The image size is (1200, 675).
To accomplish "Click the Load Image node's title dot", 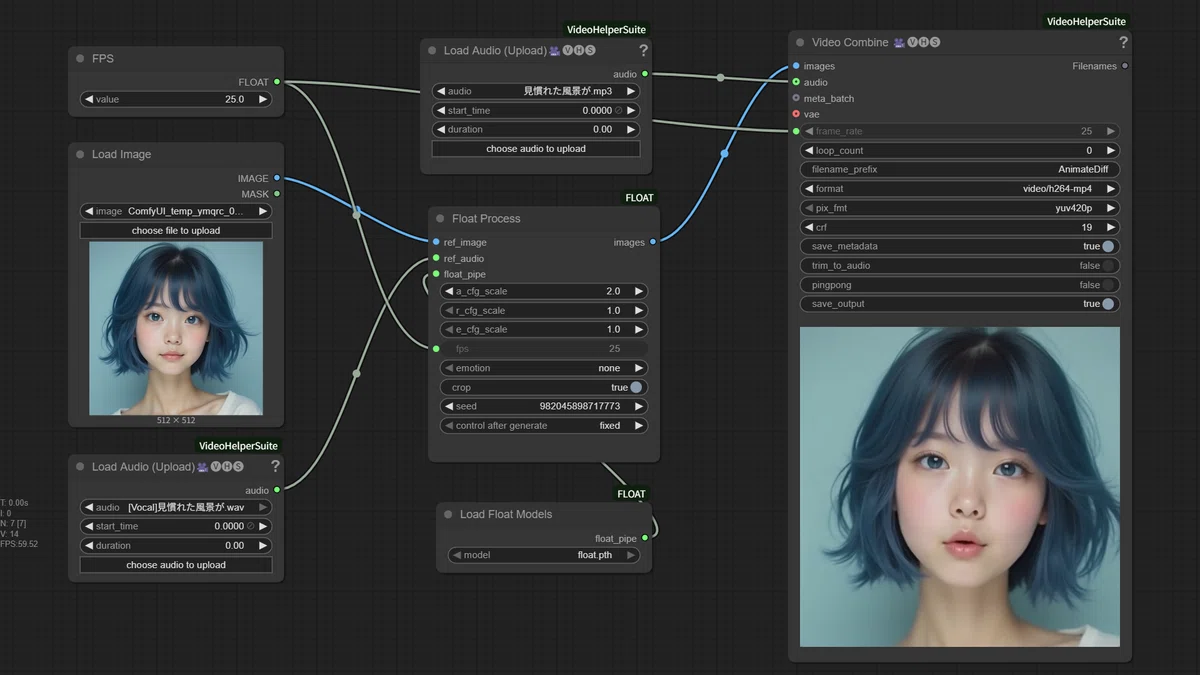I will point(80,155).
